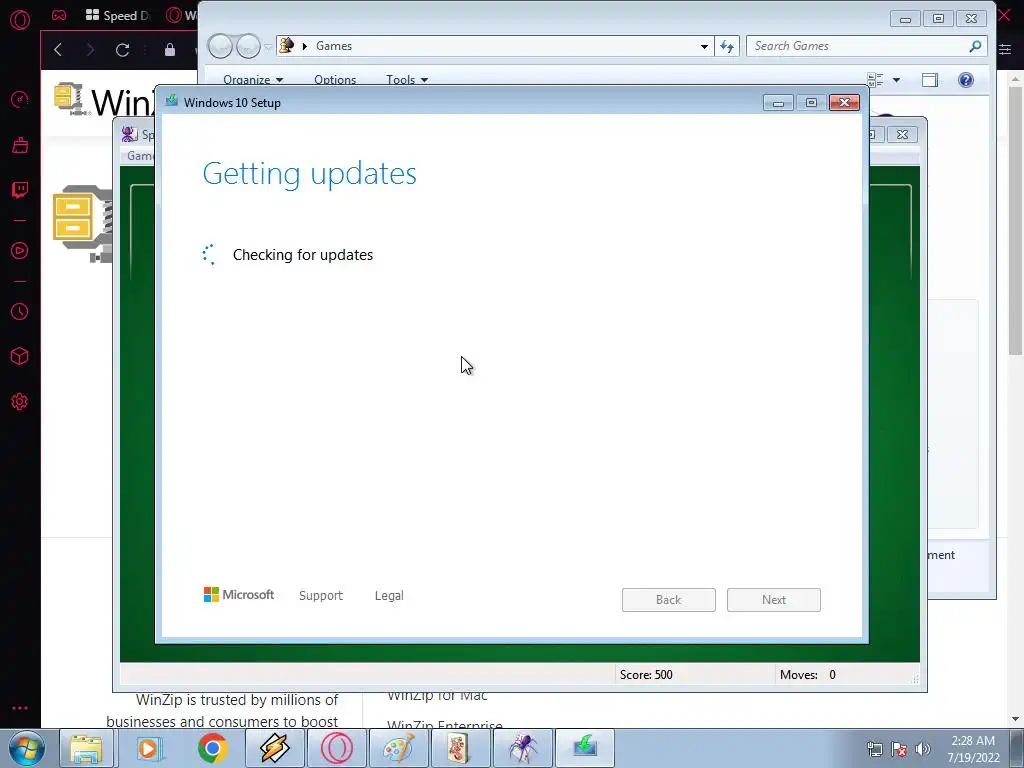Reload the Opera web page
The image size is (1024, 768).
click(x=122, y=50)
